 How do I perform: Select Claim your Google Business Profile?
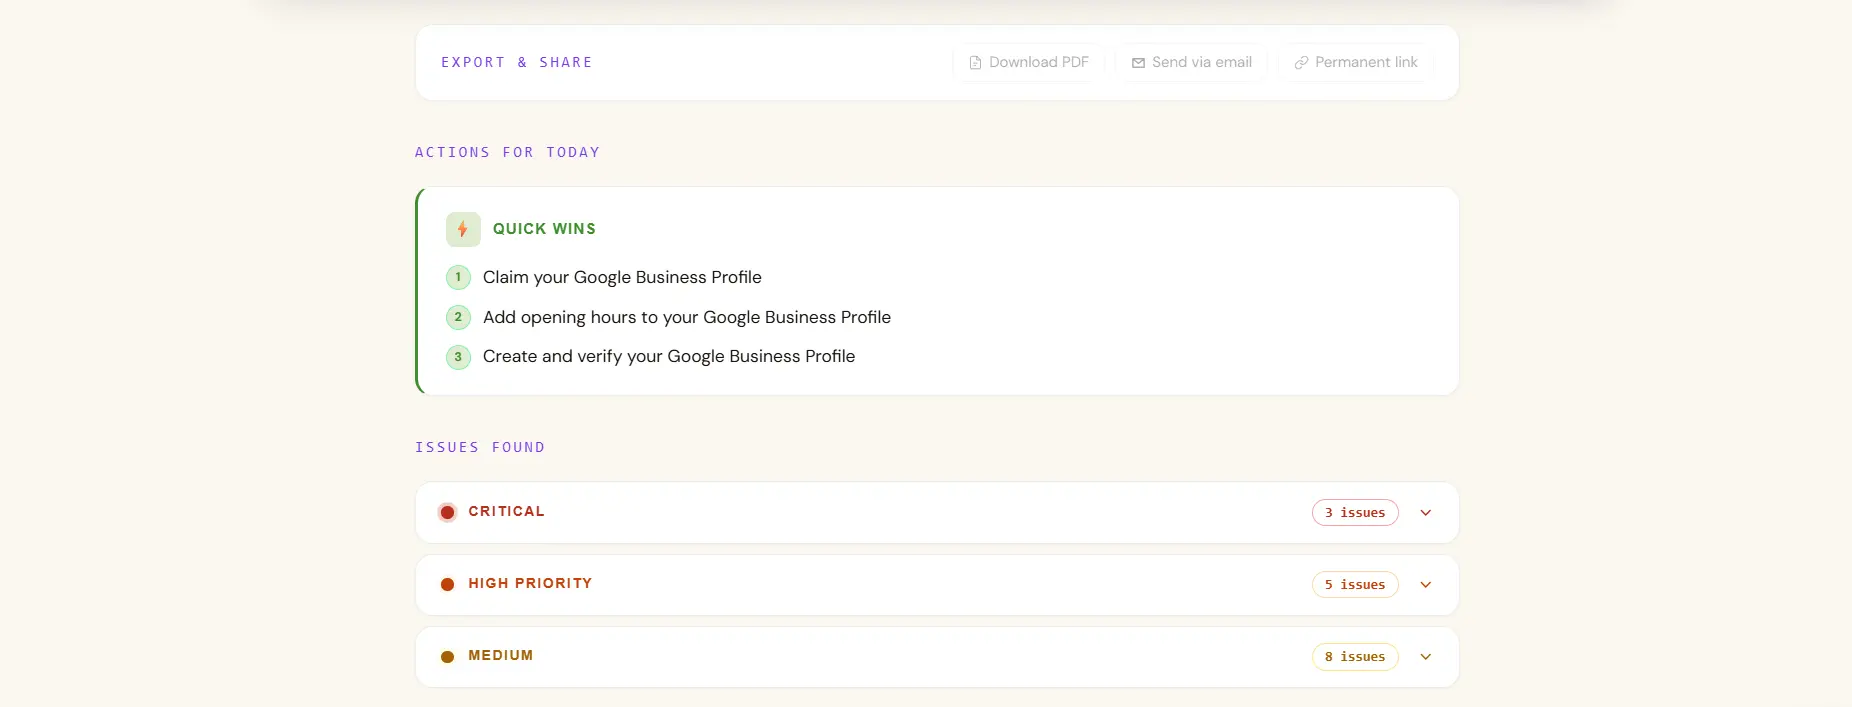pos(622,277)
